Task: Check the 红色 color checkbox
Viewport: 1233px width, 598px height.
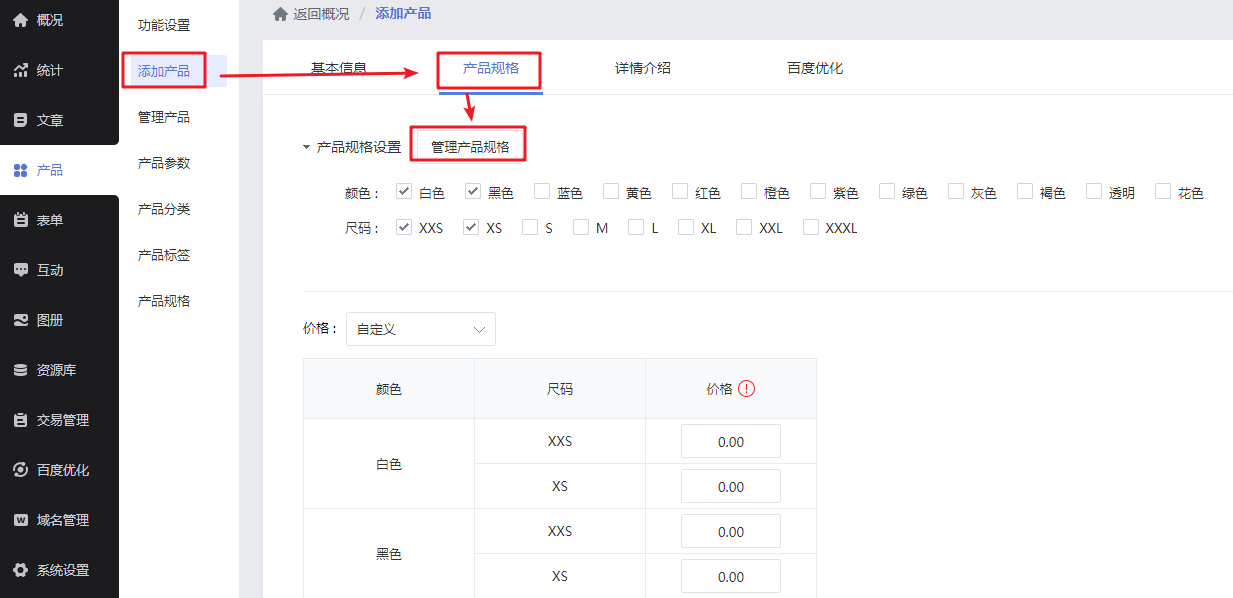Action: click(x=680, y=191)
